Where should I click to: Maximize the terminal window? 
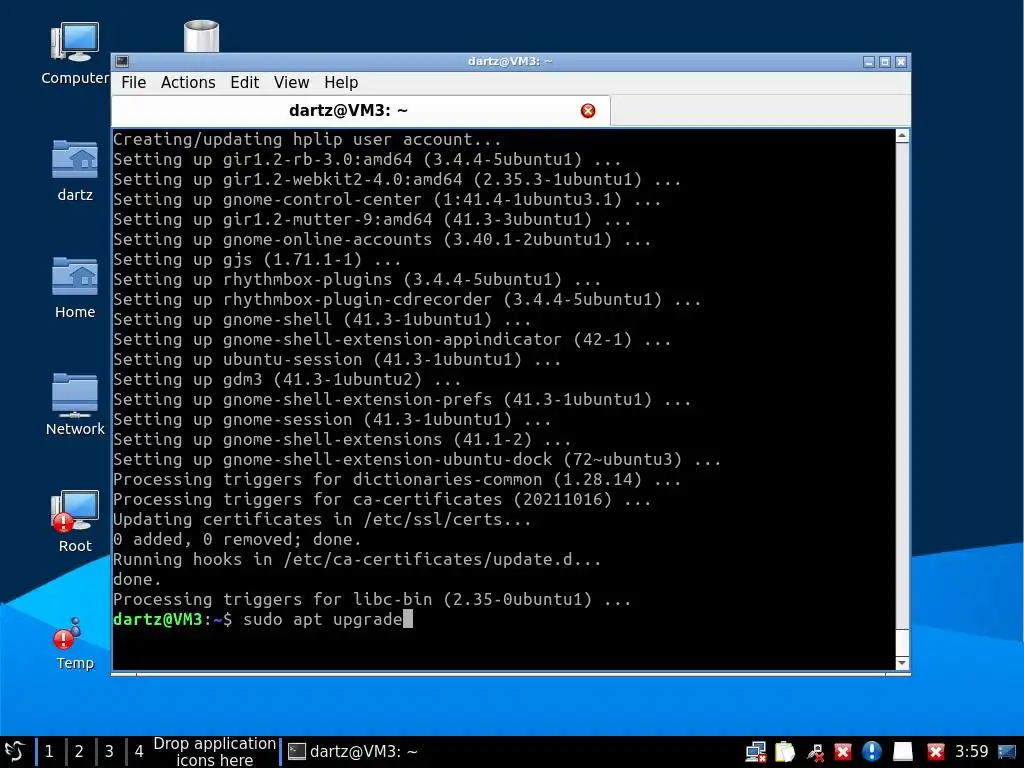[885, 61]
